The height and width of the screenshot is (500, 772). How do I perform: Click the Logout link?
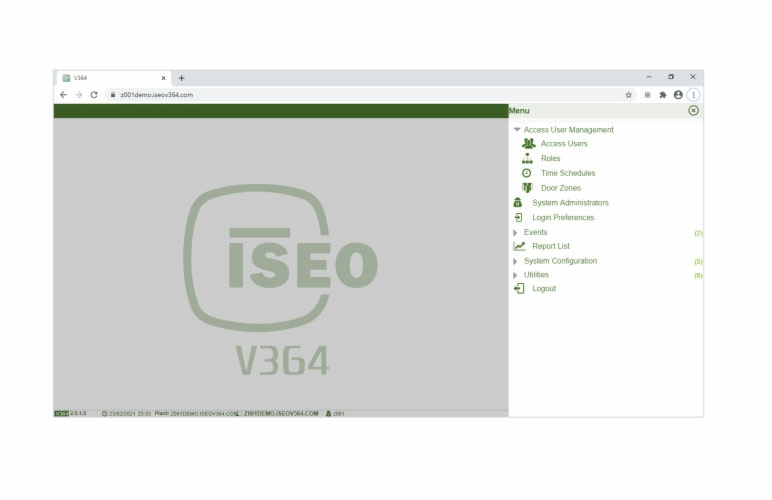(544, 288)
